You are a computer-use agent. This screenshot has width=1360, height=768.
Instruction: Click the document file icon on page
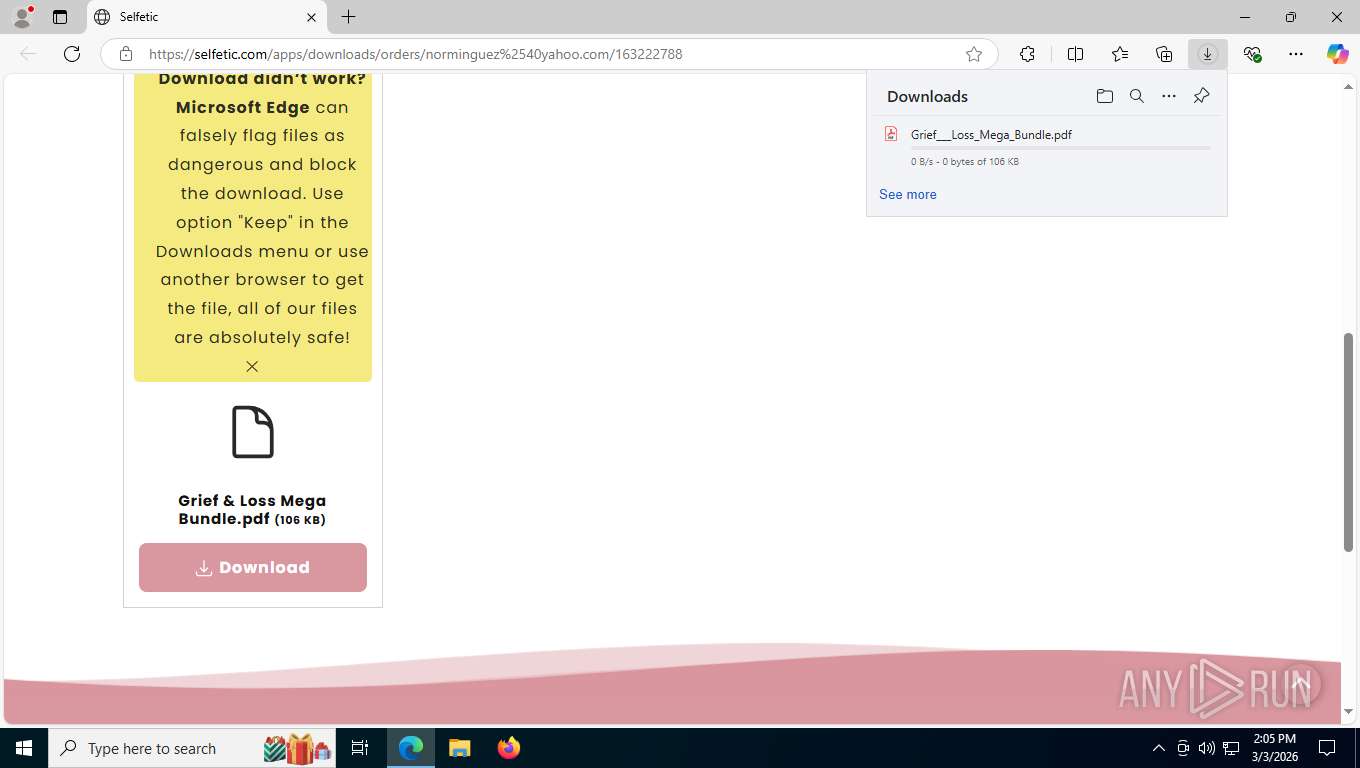(253, 432)
